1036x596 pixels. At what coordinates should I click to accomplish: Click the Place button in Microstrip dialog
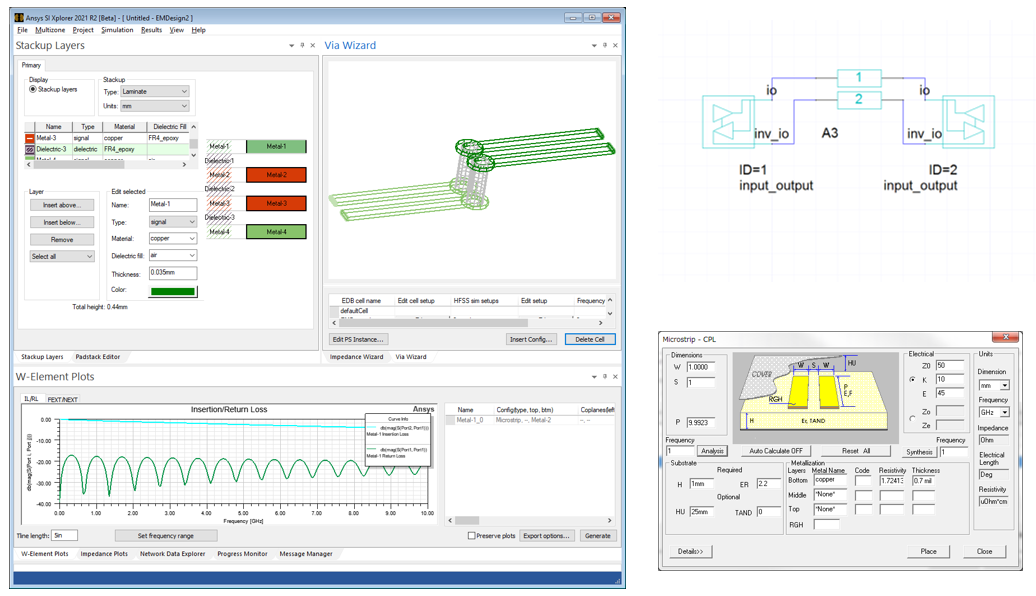pos(929,551)
